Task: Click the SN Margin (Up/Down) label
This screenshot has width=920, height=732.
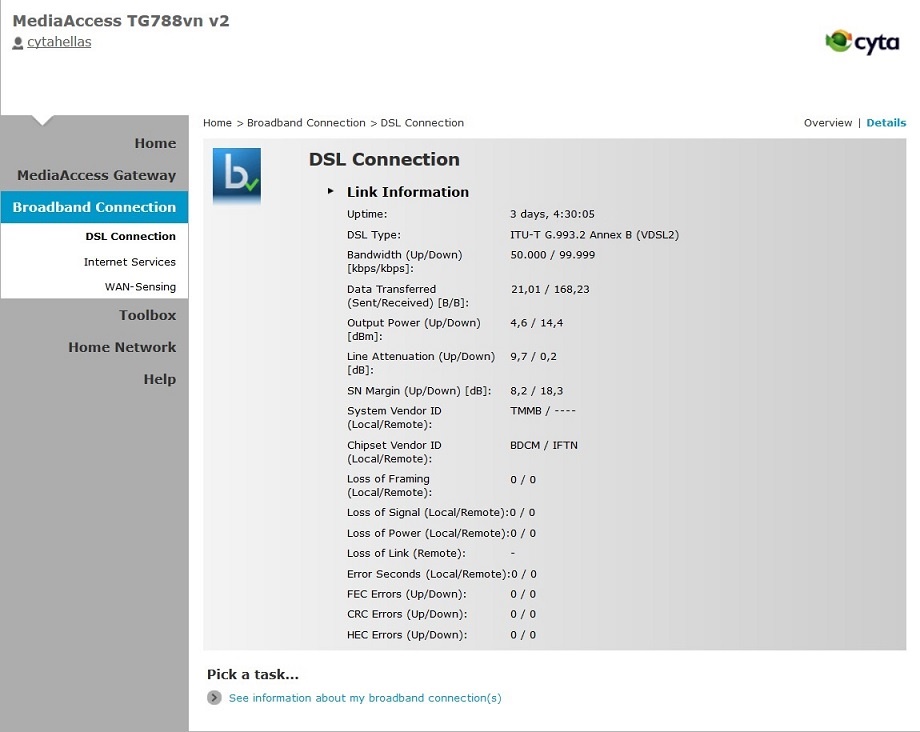Action: pyautogui.click(x=419, y=391)
